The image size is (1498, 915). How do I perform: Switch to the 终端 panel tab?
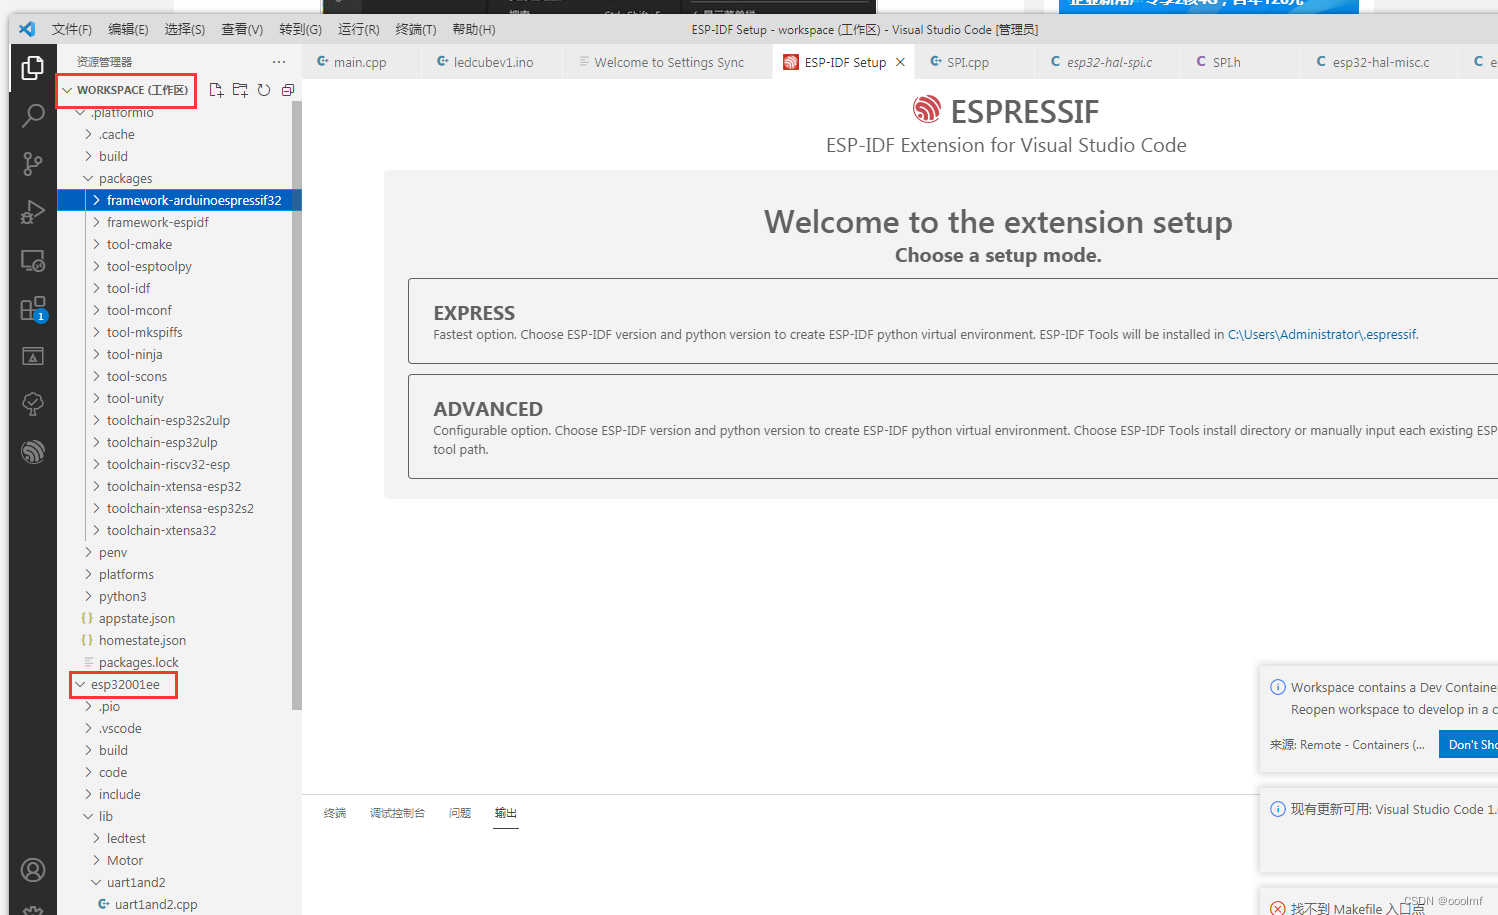[x=335, y=813]
